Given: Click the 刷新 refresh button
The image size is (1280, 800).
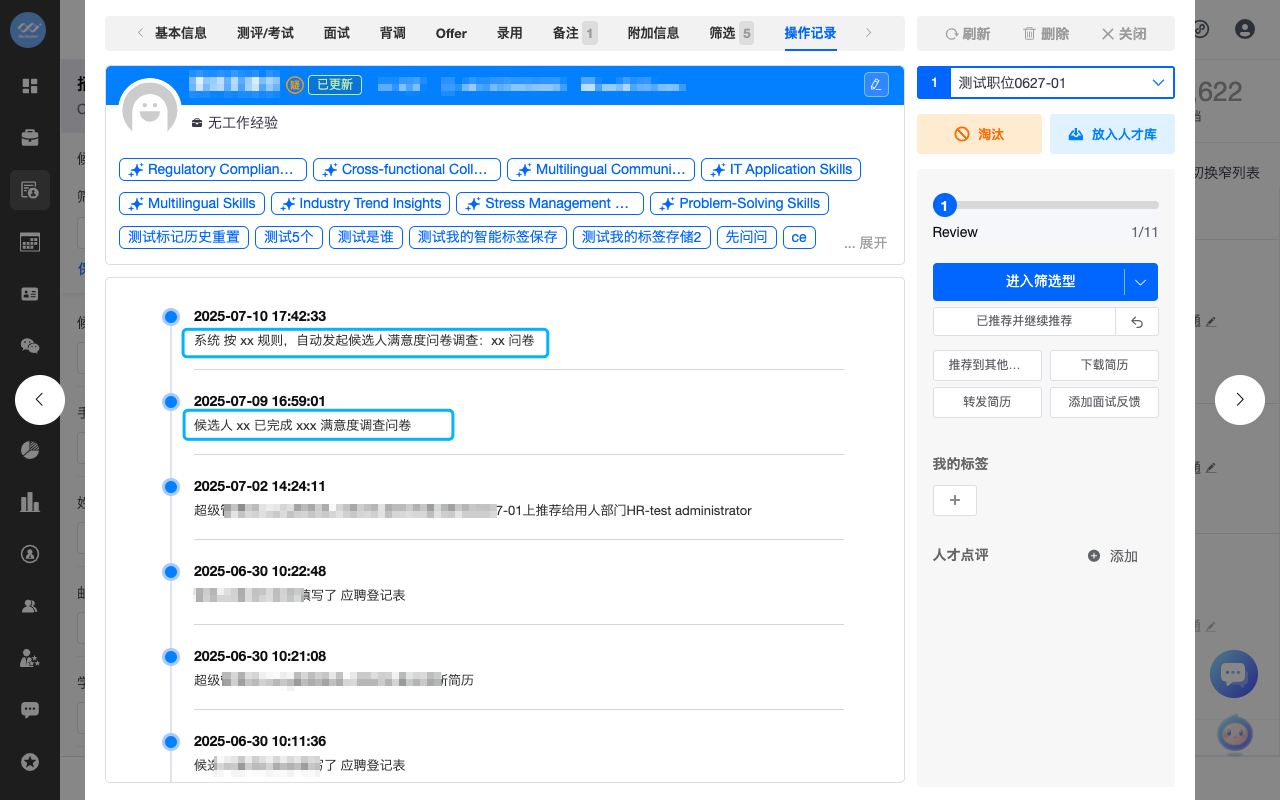Looking at the screenshot, I should coord(967,34).
